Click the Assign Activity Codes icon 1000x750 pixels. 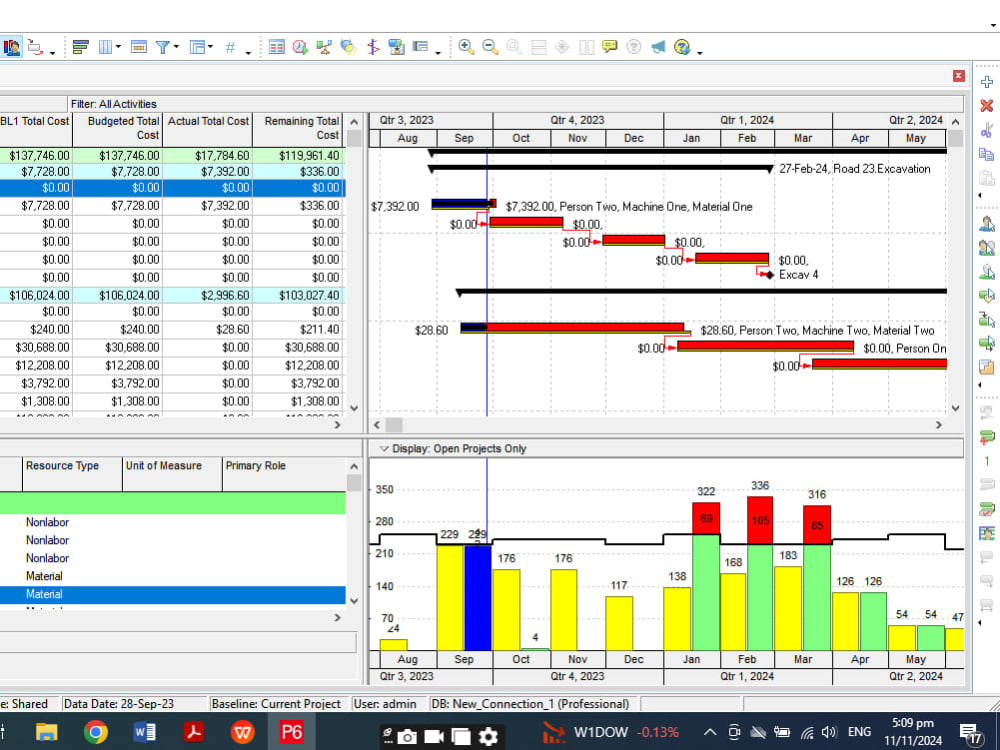[987, 295]
